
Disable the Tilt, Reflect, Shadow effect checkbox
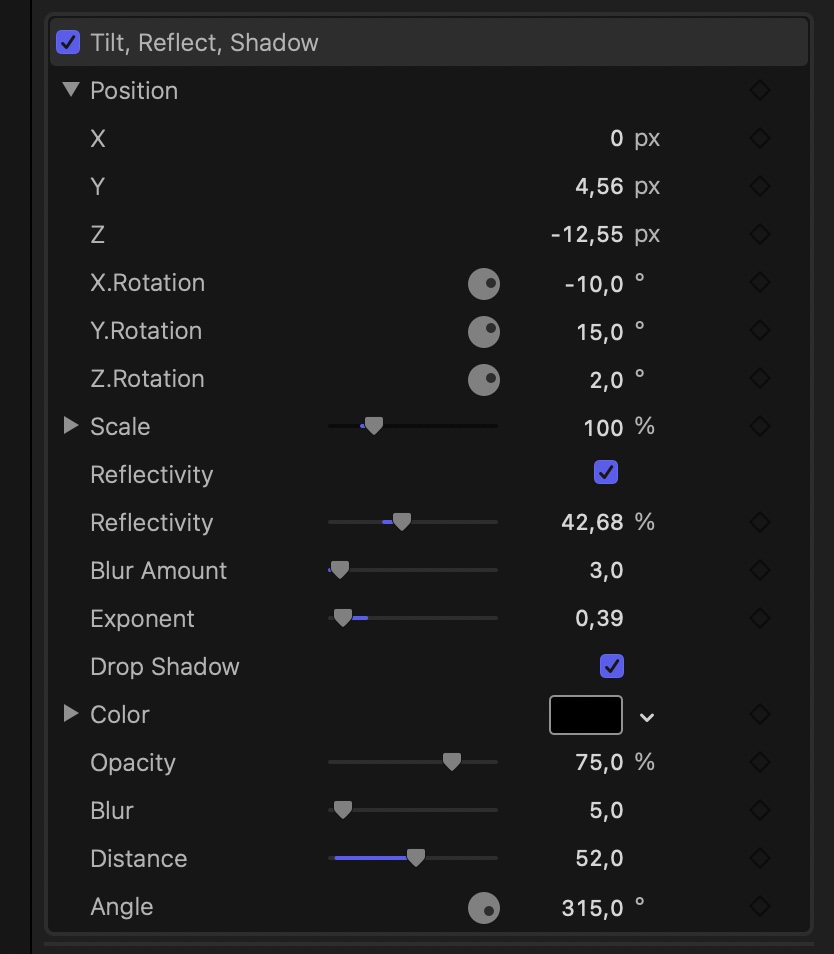(68, 42)
